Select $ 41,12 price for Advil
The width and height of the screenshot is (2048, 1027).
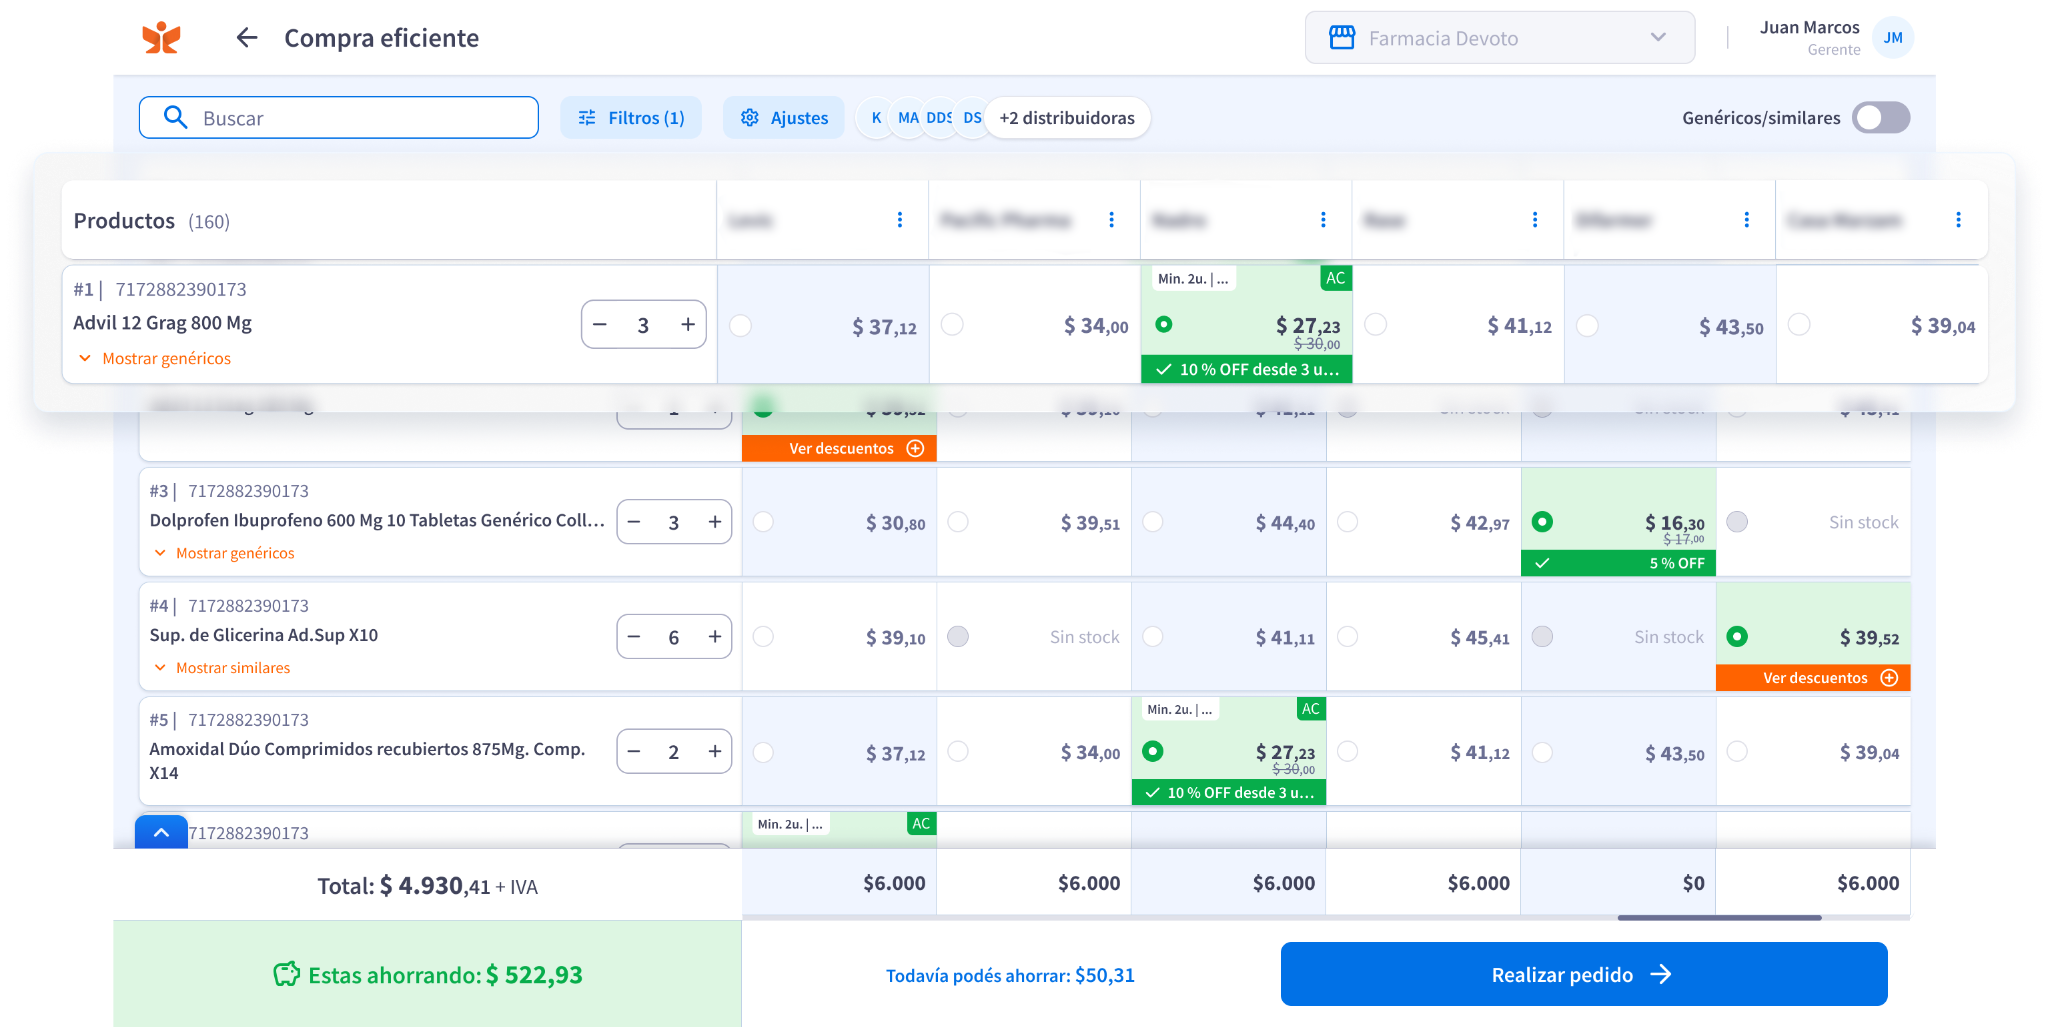coord(1376,324)
